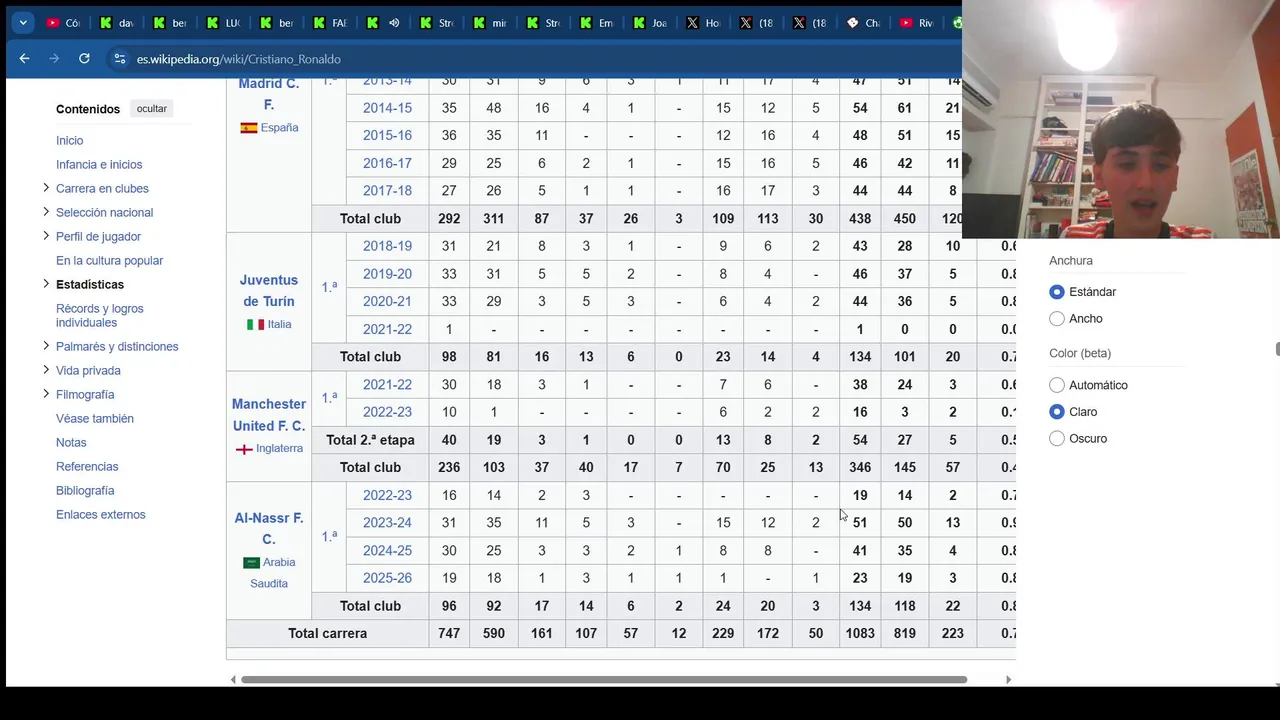Choose the Automático color option
Viewport: 1280px width, 720px height.
pyautogui.click(x=1057, y=385)
